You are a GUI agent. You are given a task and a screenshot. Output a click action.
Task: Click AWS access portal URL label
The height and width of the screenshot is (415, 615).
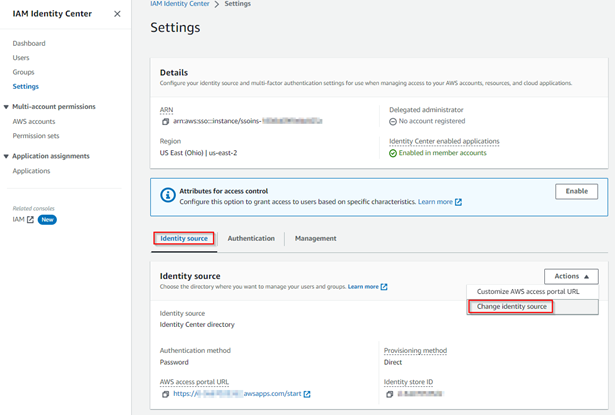(194, 382)
